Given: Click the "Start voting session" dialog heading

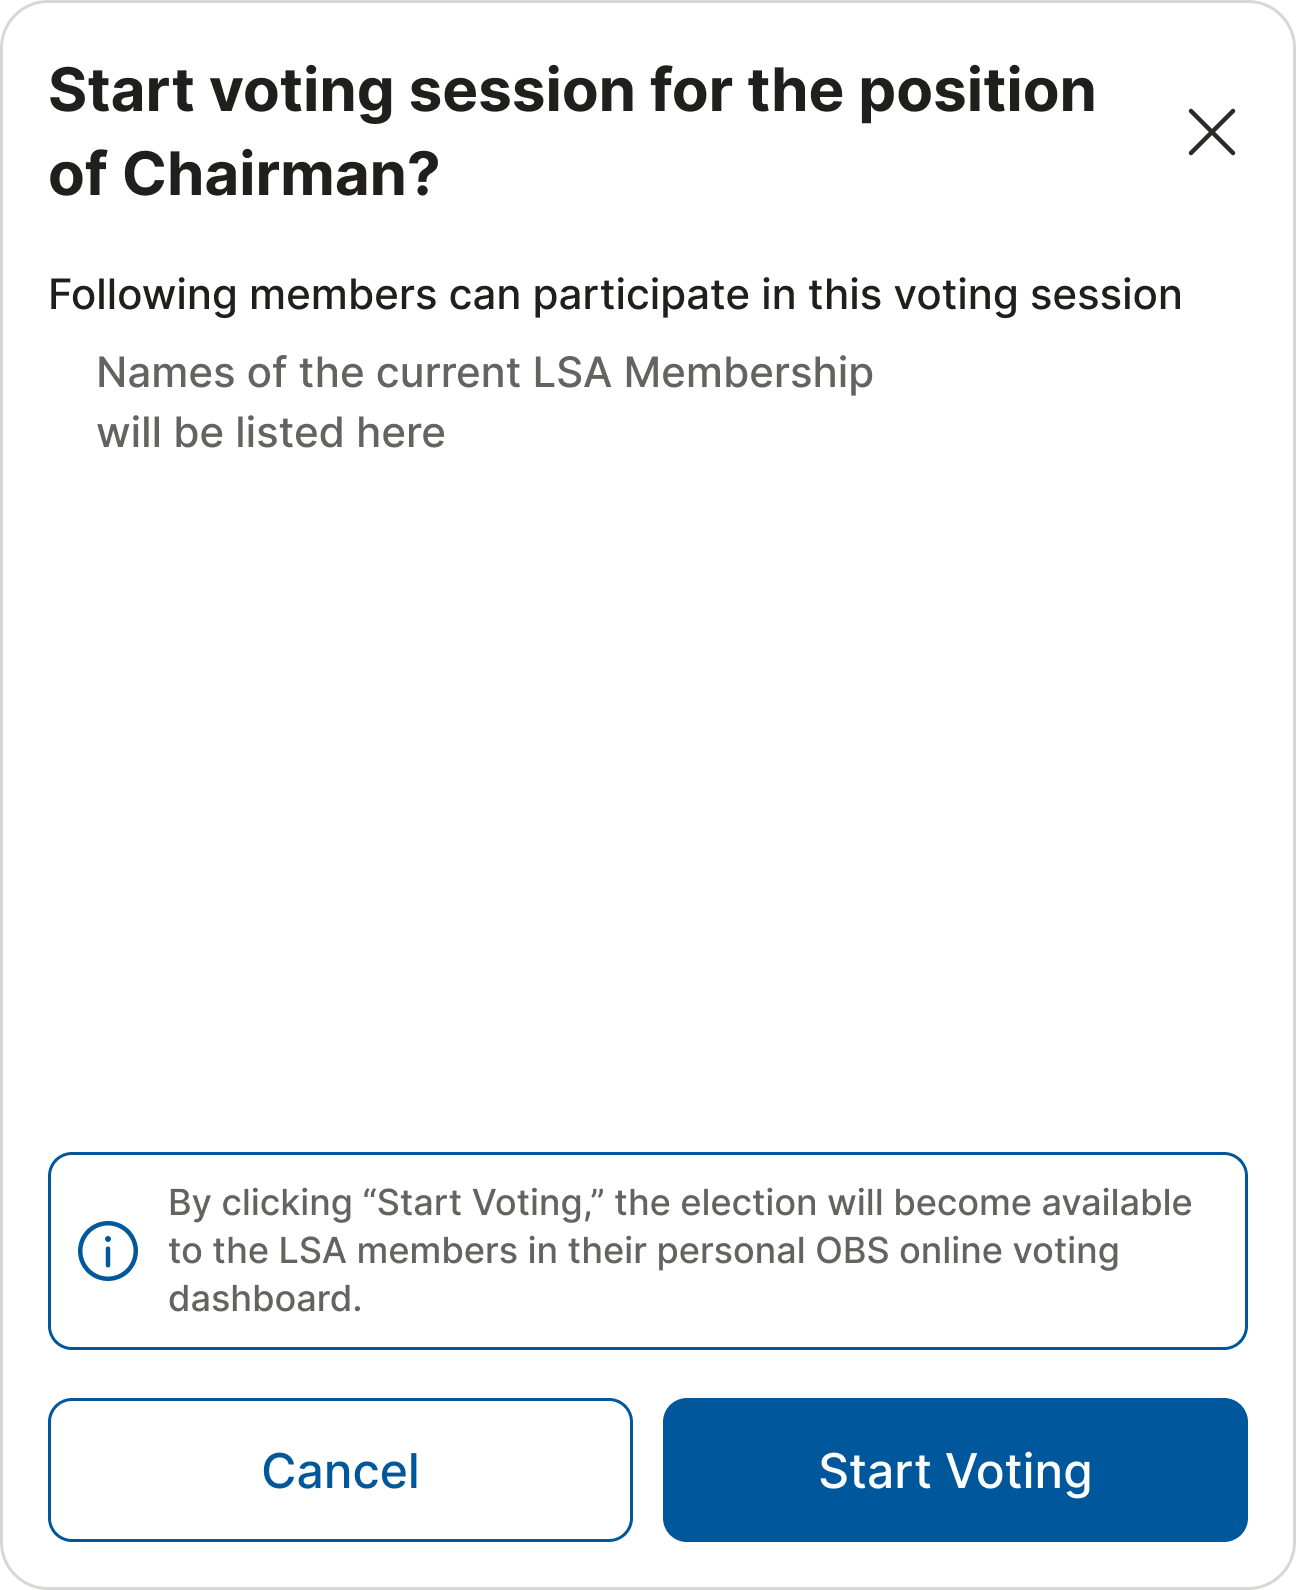Looking at the screenshot, I should tap(570, 91).
